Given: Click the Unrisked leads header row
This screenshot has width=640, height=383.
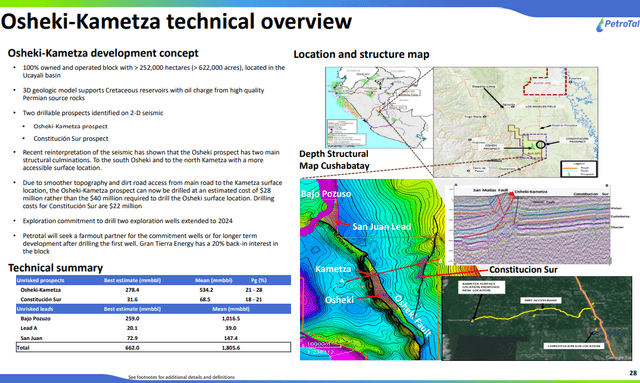Looking at the screenshot, I should (x=153, y=309).
